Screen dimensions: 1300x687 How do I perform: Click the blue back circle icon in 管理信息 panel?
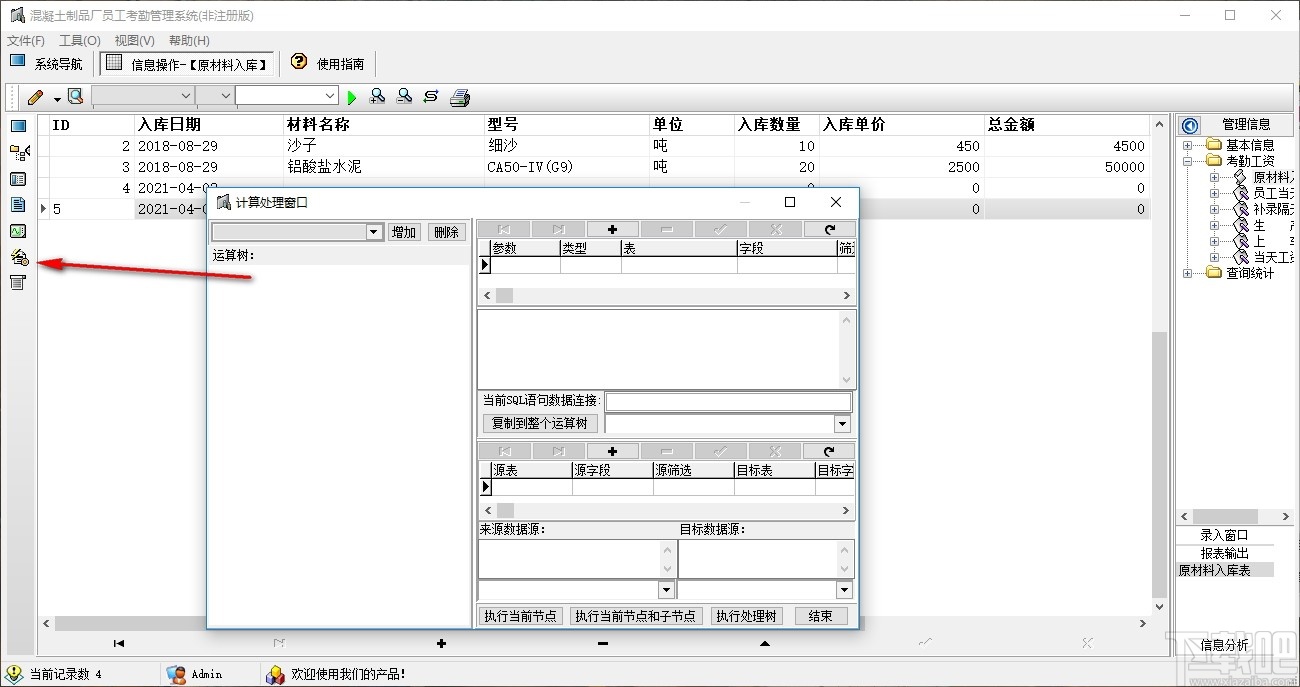[1190, 125]
